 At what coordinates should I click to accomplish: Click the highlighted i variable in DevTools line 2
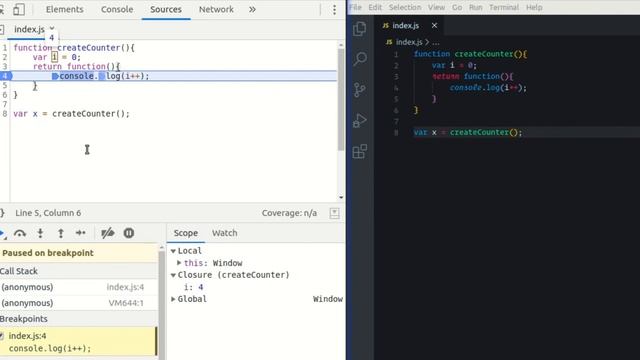coord(54,57)
